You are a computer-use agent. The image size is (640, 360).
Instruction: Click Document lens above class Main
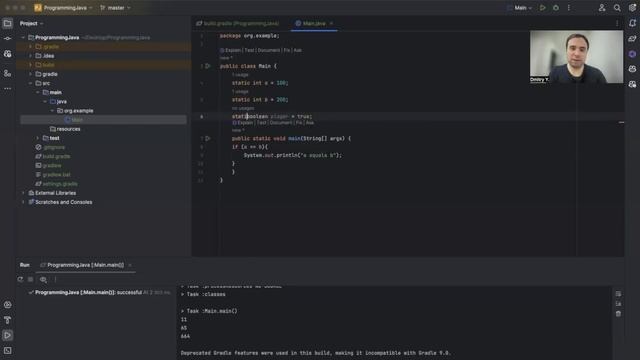[269, 51]
